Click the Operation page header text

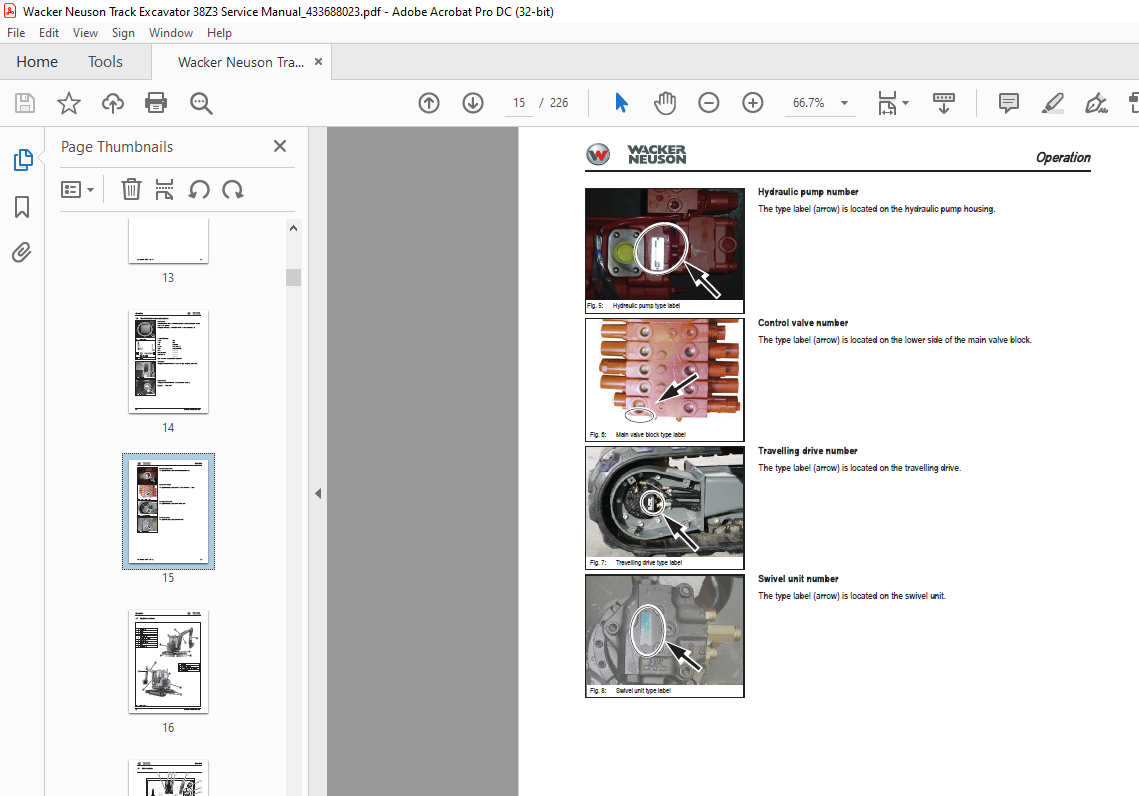pyautogui.click(x=1063, y=158)
